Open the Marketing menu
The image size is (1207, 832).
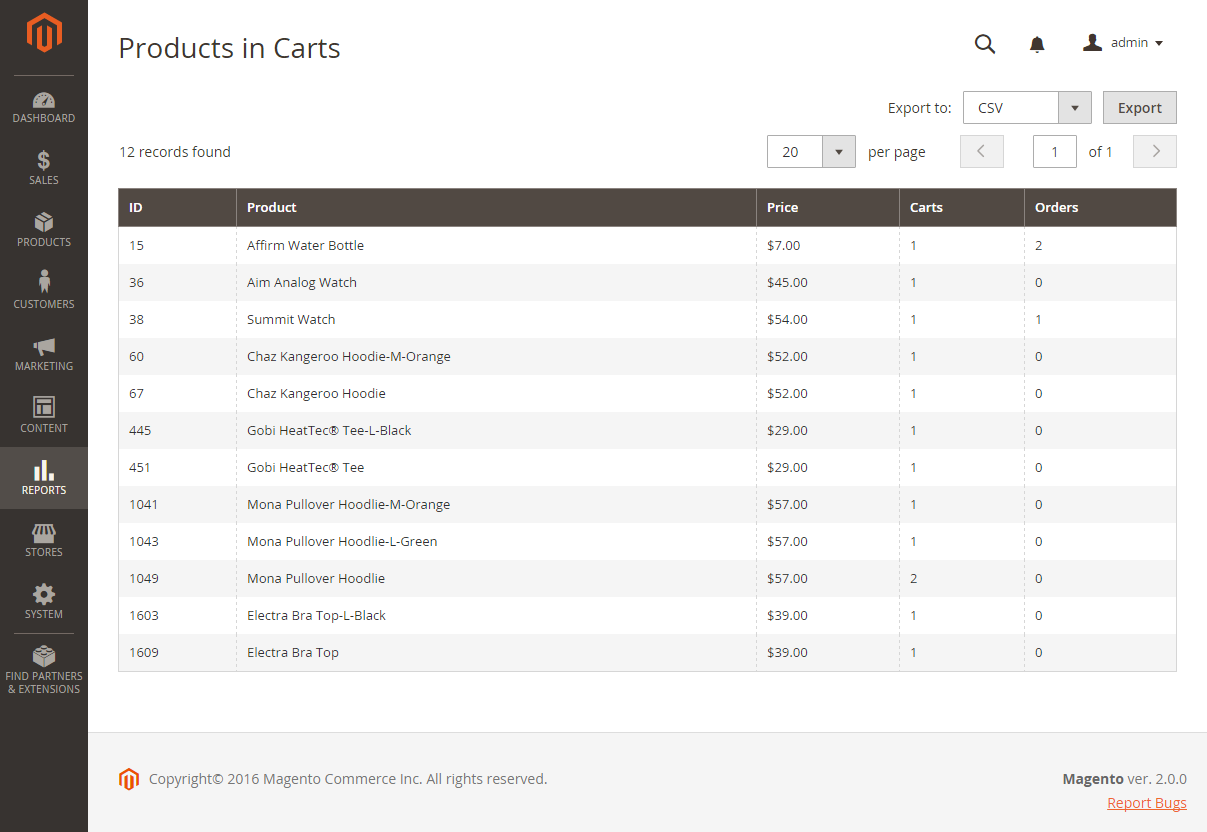tap(44, 354)
